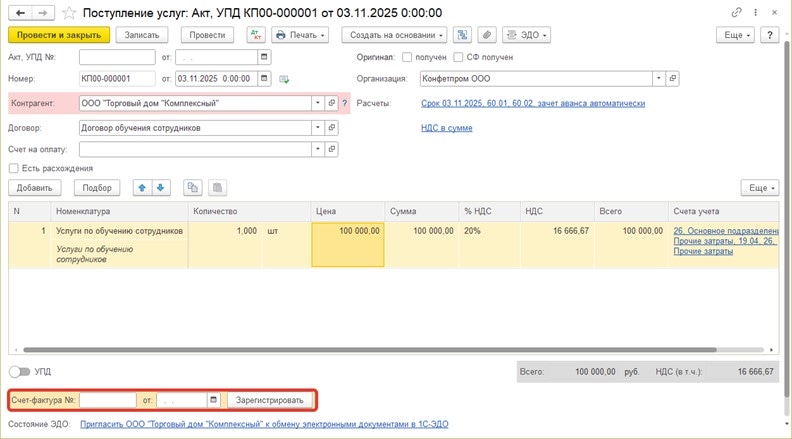
Task: Enable the 'Есть расхождения' checkbox
Action: (x=14, y=168)
